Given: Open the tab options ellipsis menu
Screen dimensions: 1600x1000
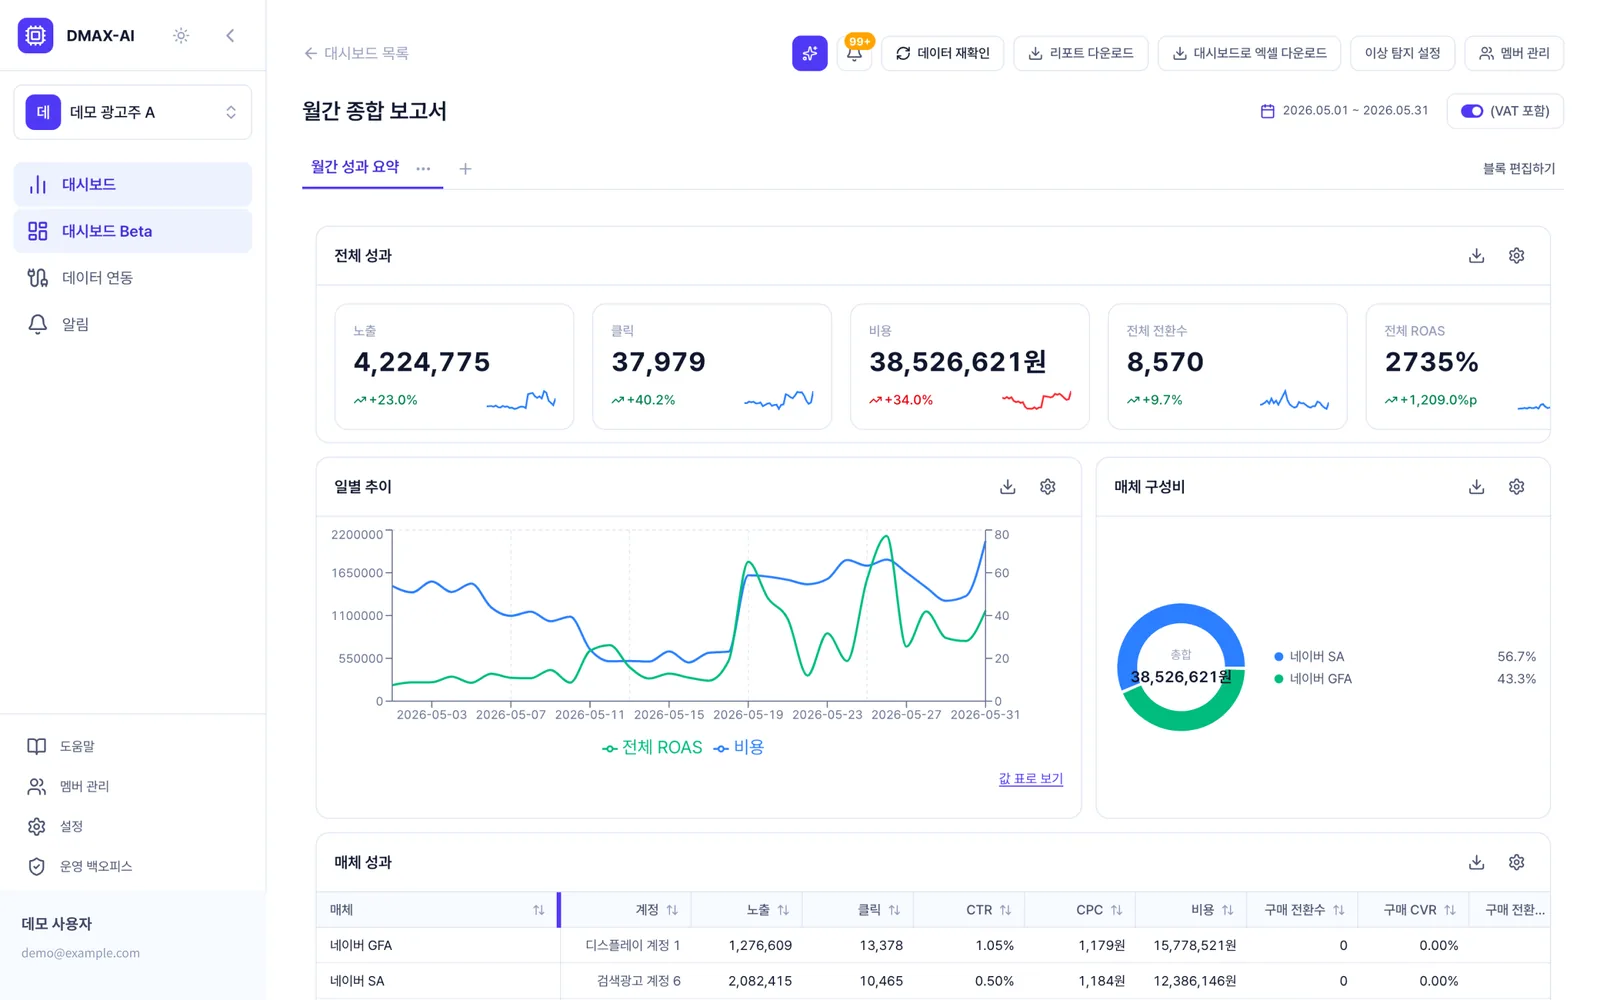Looking at the screenshot, I should coord(424,169).
